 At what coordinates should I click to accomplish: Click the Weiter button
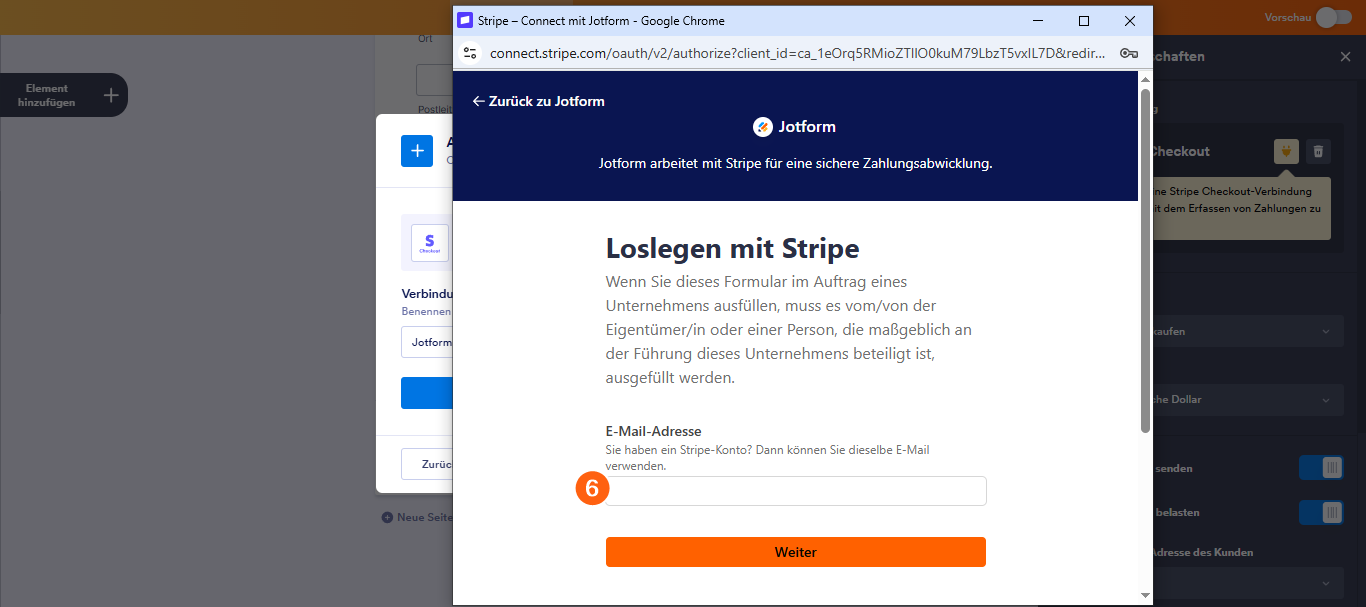click(x=795, y=552)
